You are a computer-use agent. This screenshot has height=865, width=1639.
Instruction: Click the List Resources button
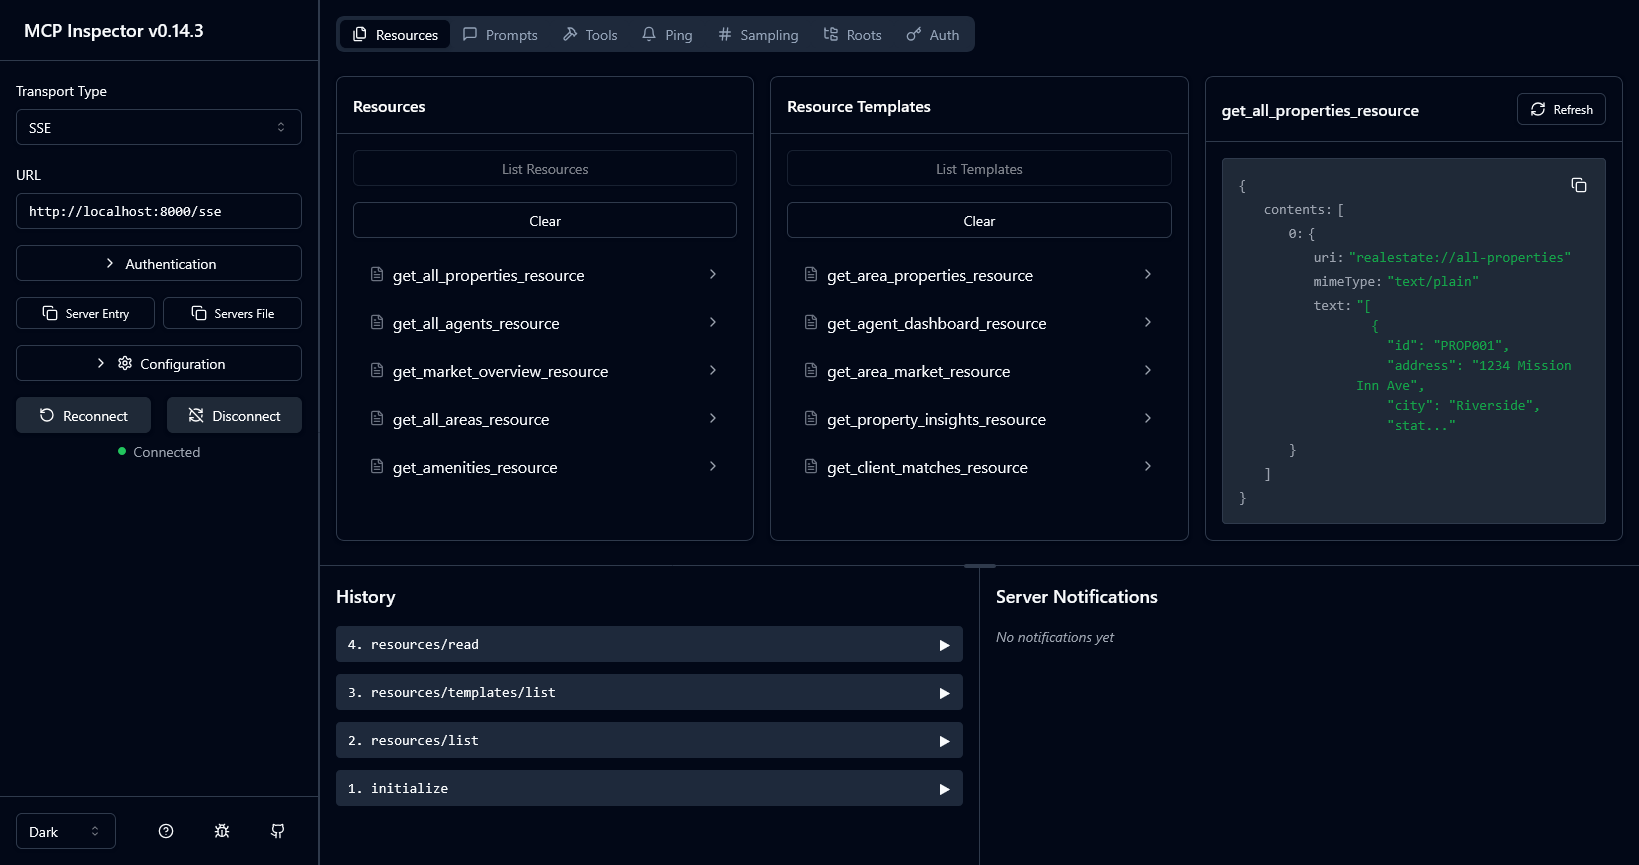click(x=545, y=168)
